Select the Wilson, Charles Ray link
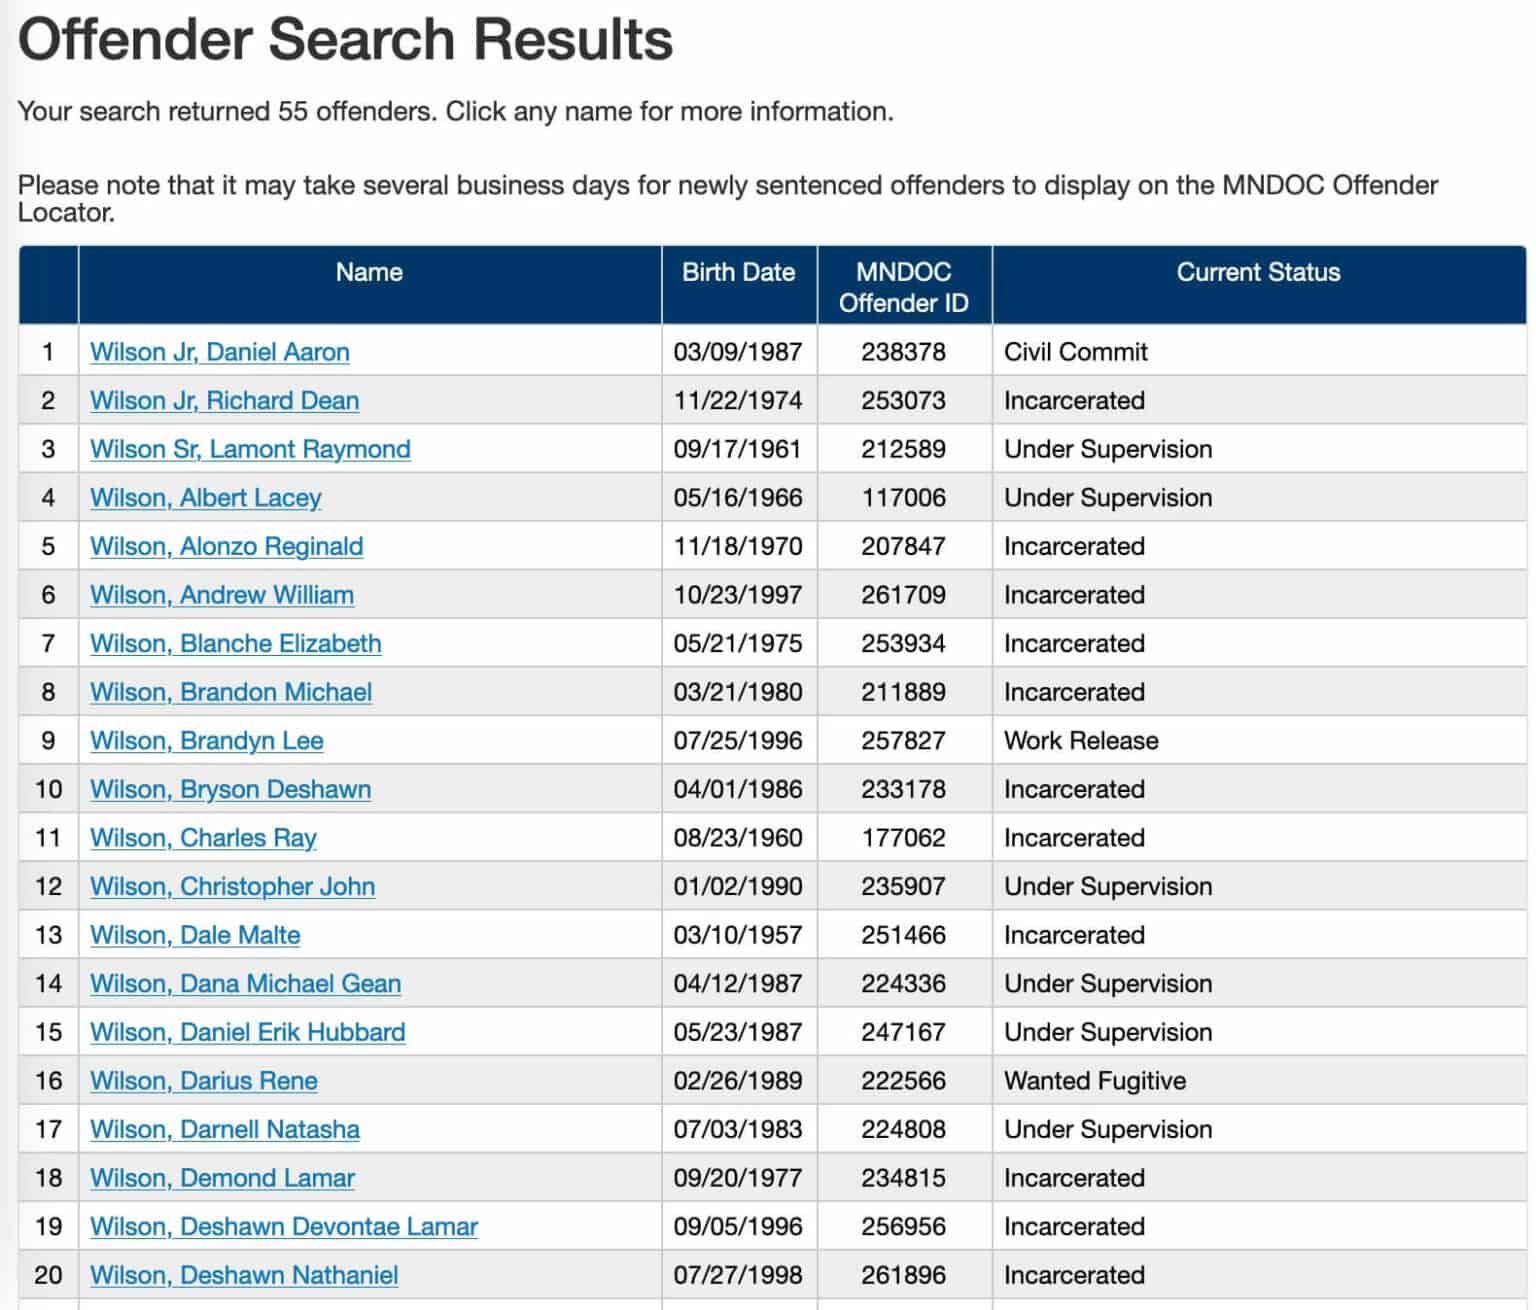The width and height of the screenshot is (1536, 1310). click(x=203, y=837)
